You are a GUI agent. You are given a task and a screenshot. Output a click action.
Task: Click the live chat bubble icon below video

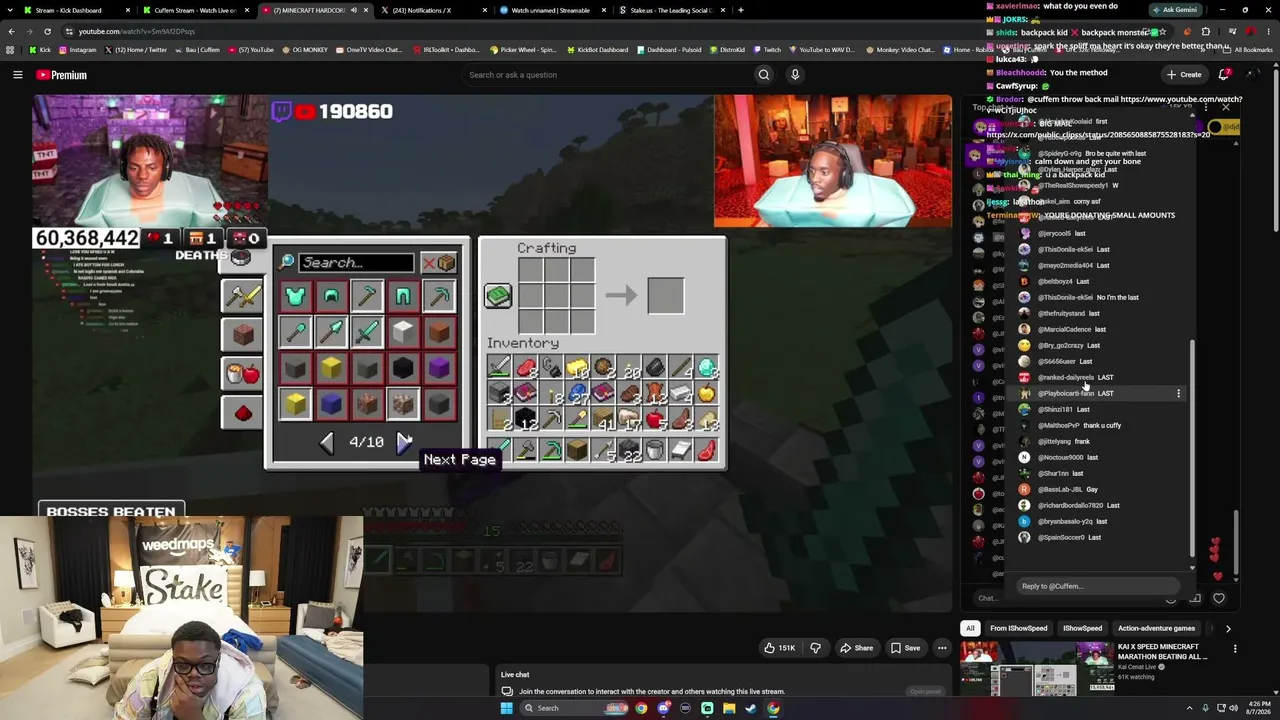click(507, 691)
